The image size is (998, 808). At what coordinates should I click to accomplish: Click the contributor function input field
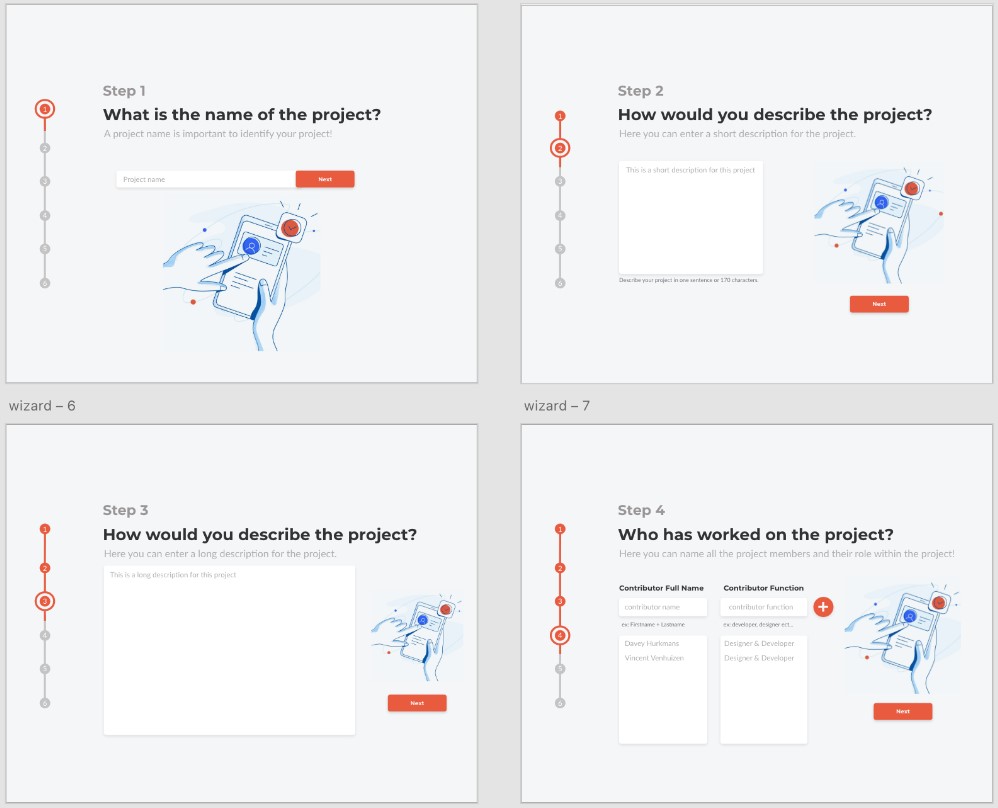coord(763,606)
